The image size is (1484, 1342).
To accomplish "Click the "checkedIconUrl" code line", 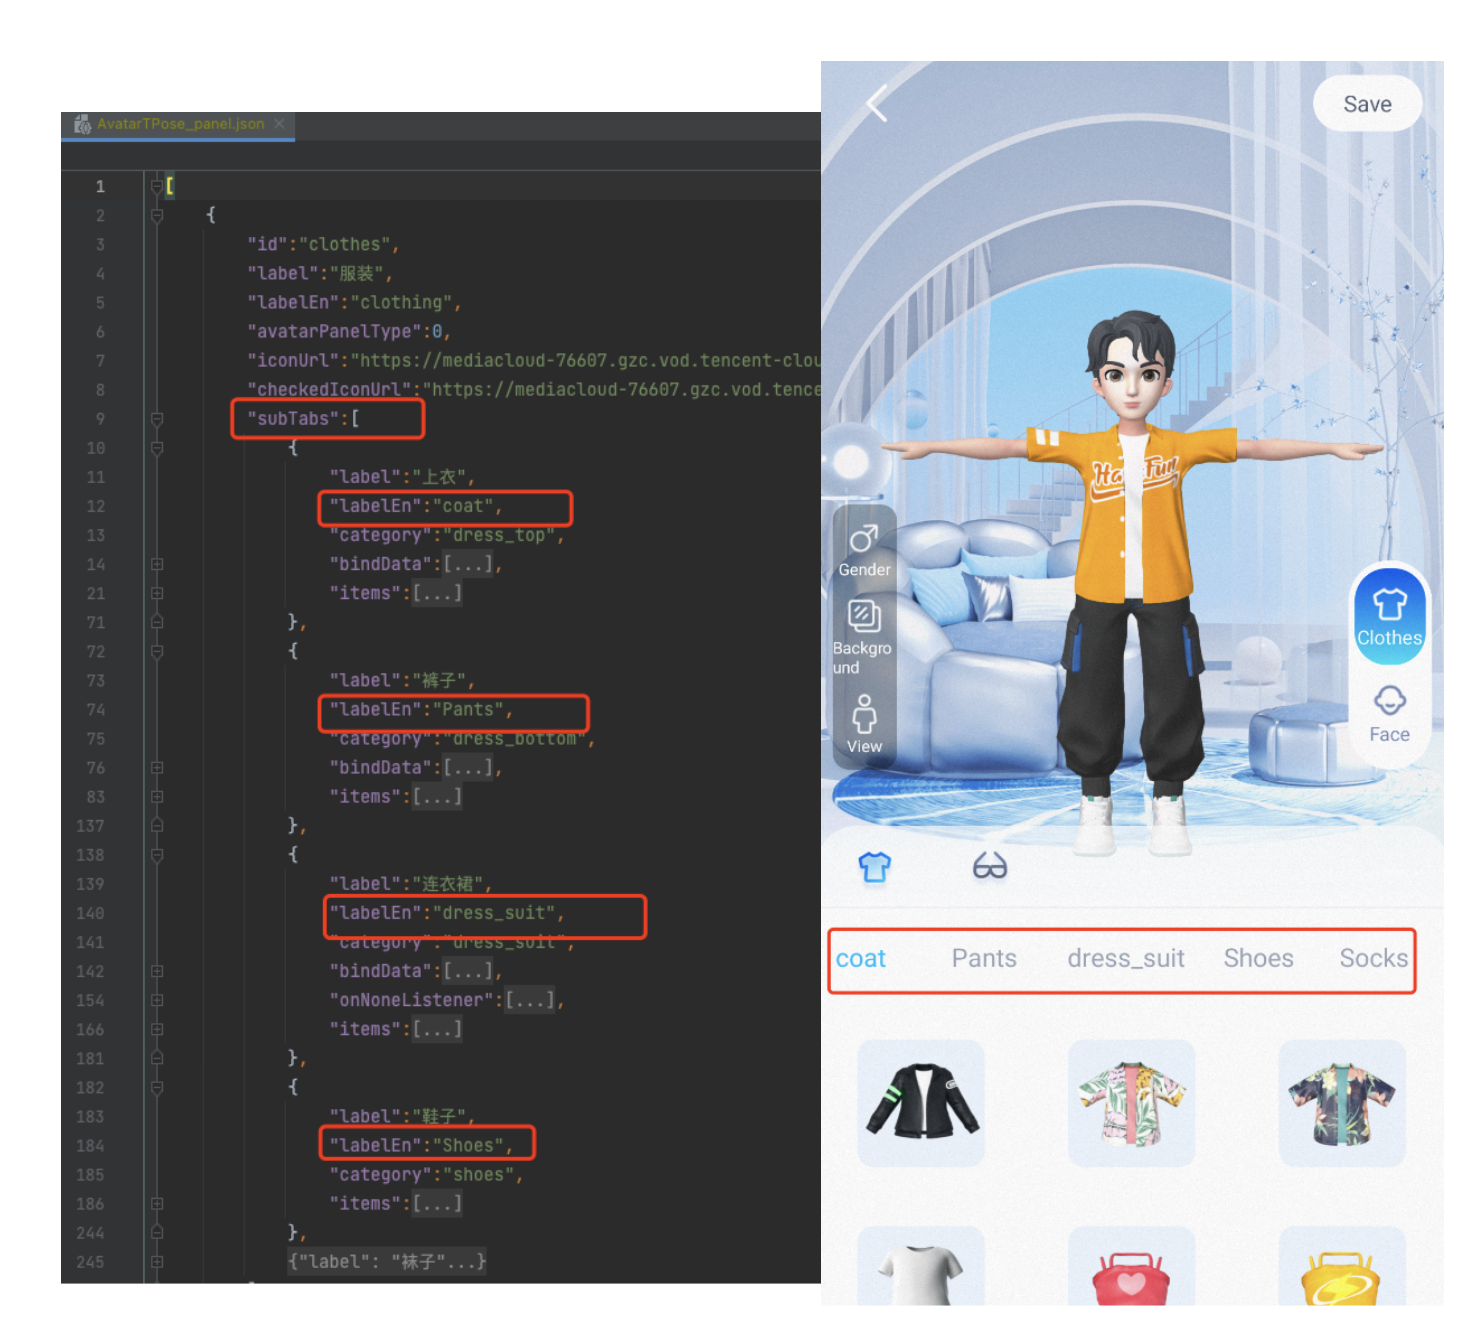I will tap(534, 389).
